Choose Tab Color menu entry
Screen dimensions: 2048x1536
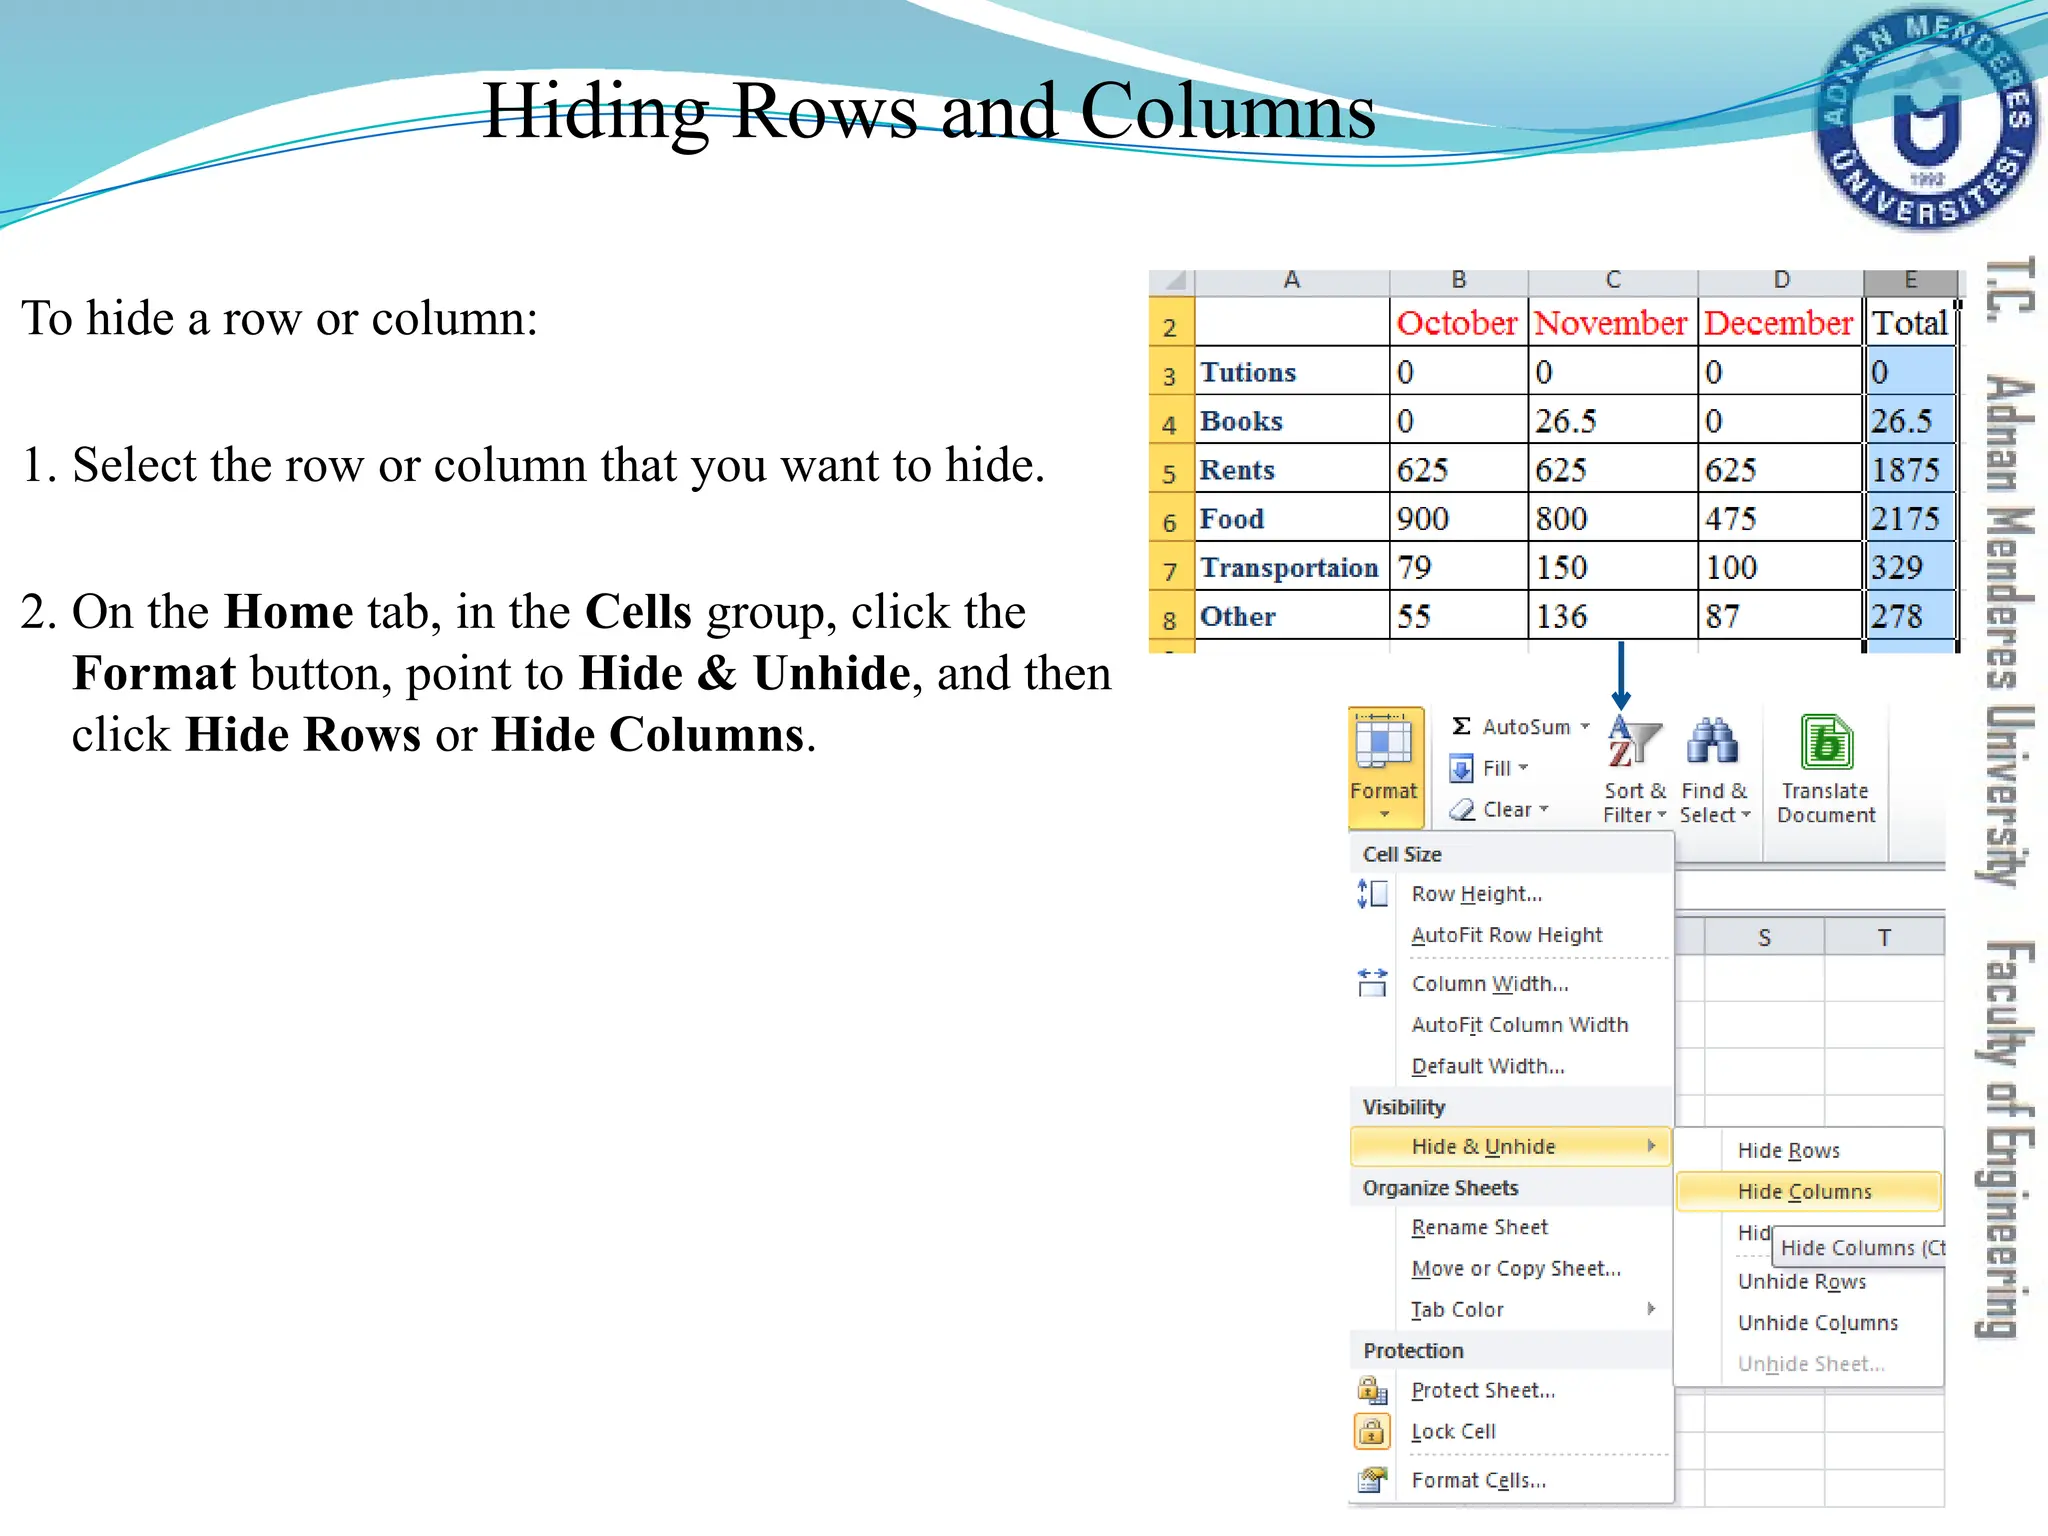(x=1511, y=1309)
